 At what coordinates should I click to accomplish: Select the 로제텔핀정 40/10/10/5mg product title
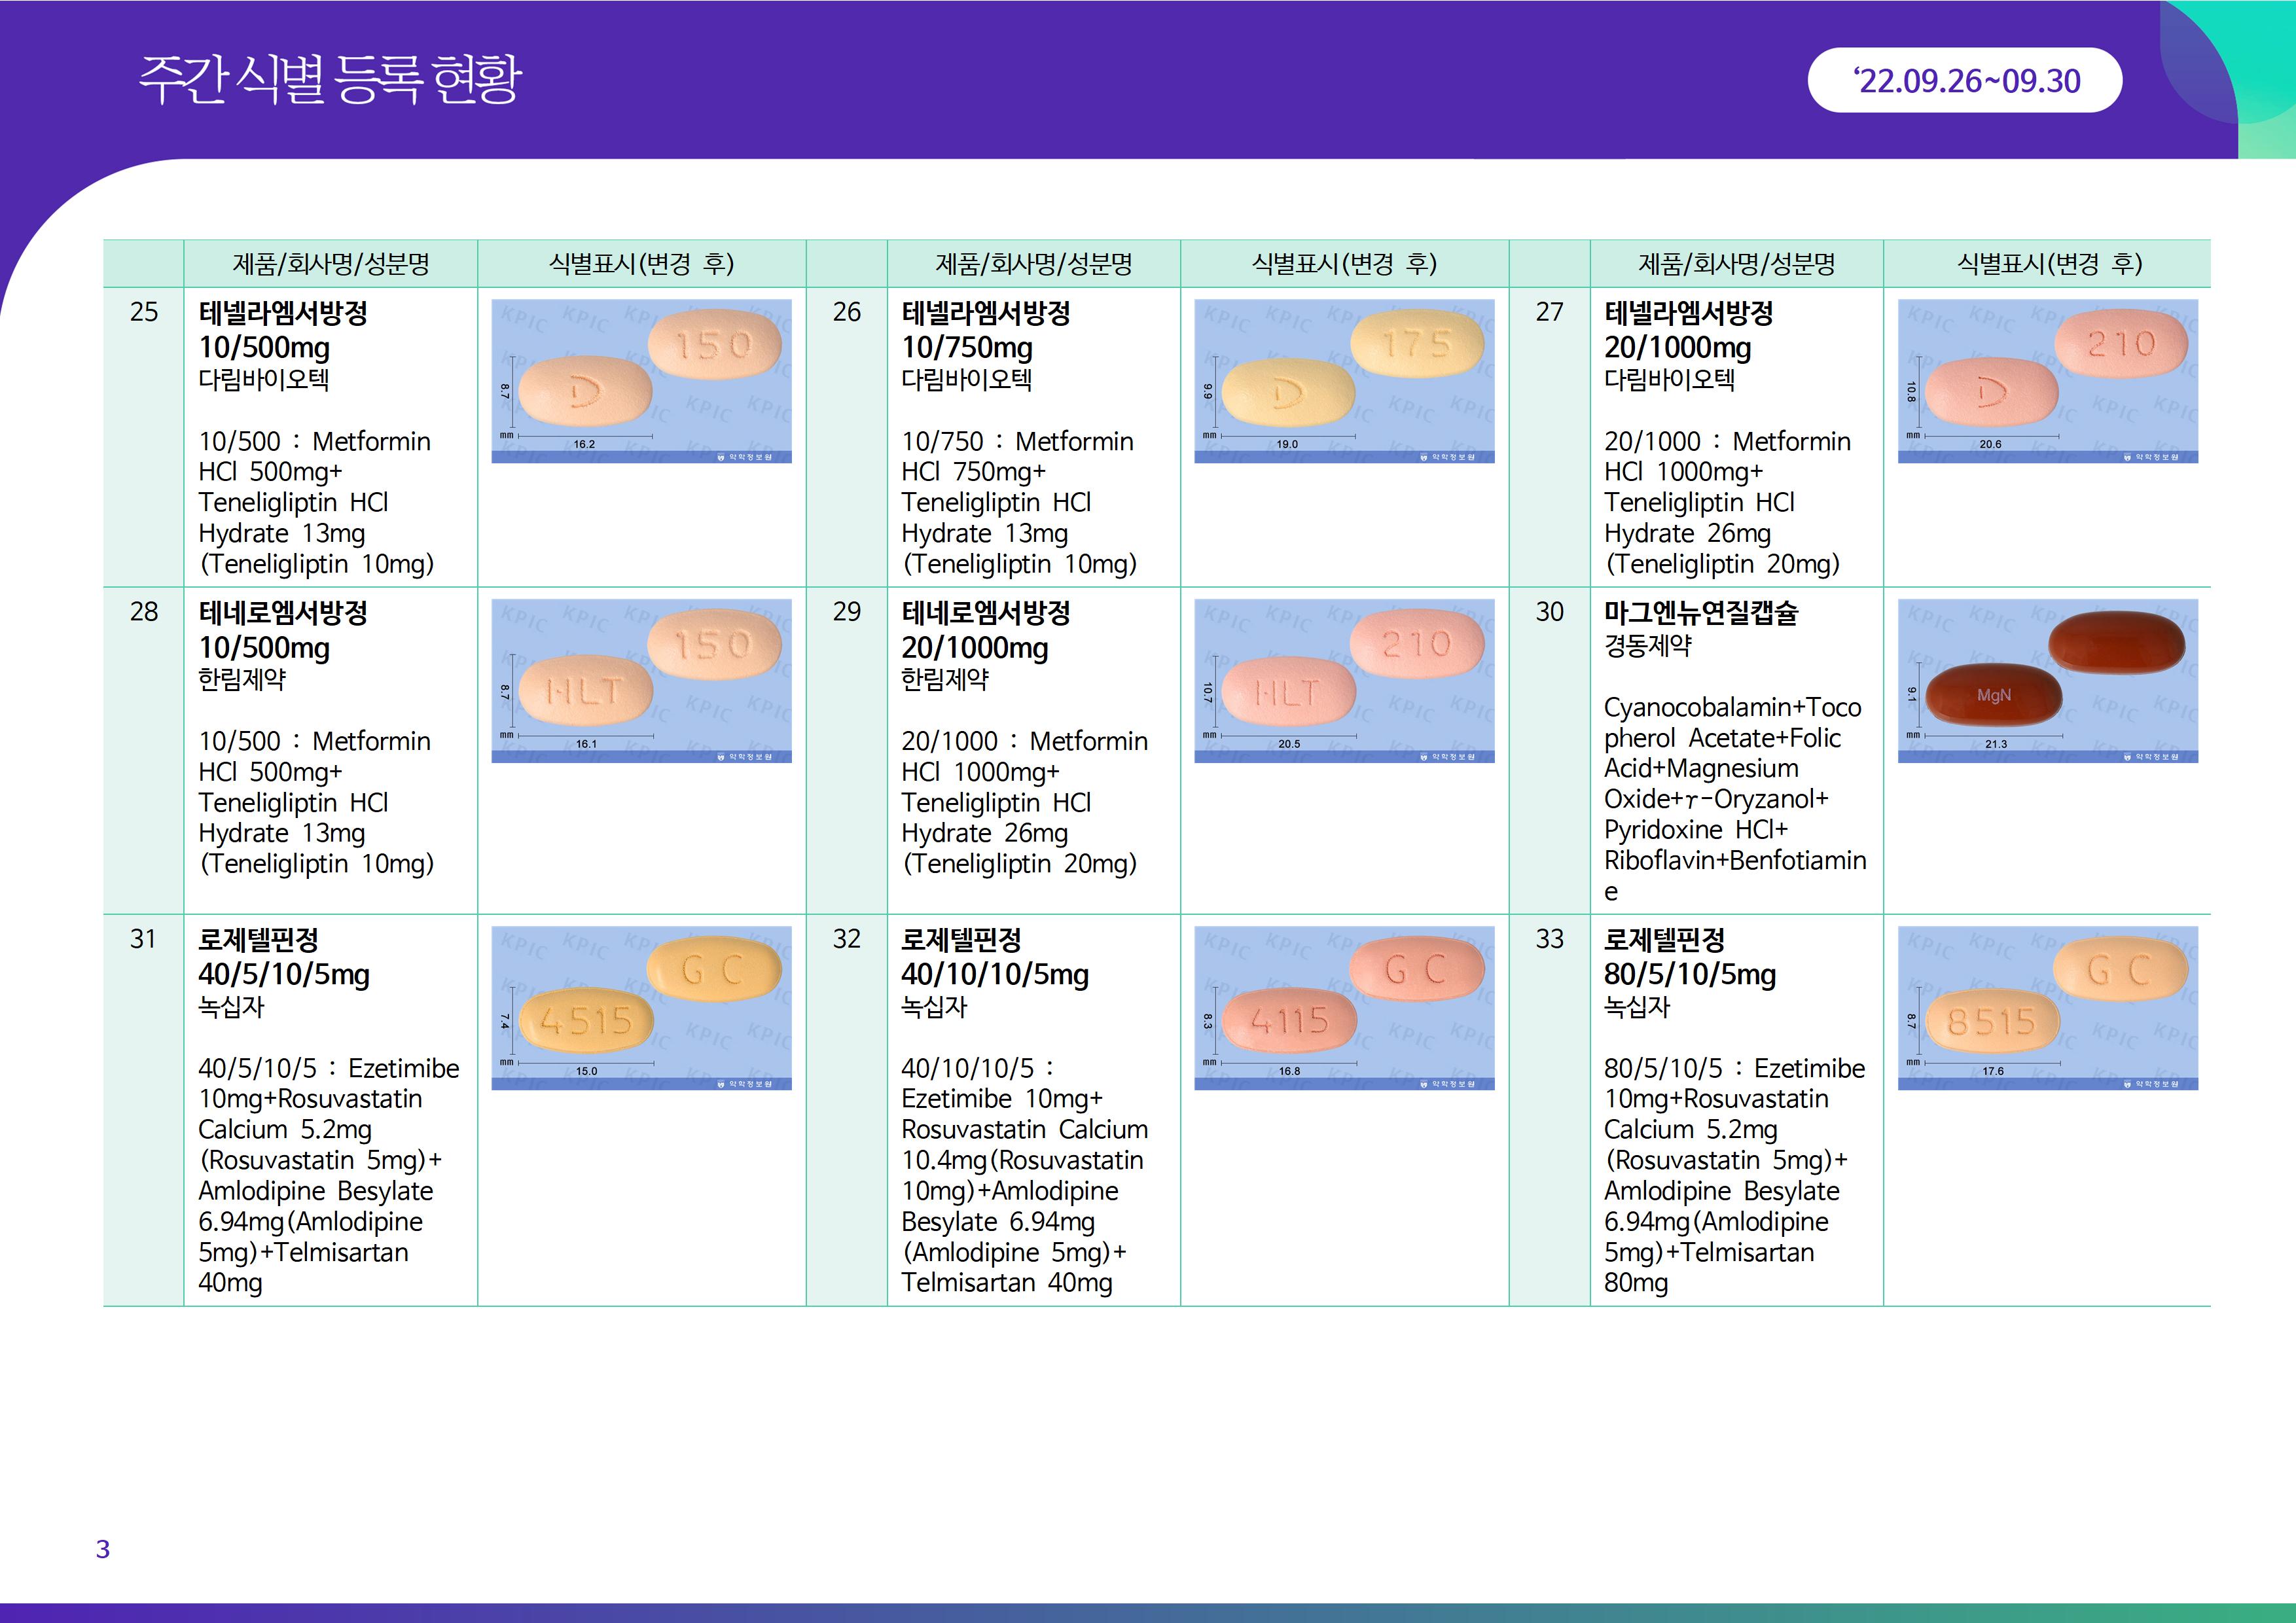pos(994,957)
